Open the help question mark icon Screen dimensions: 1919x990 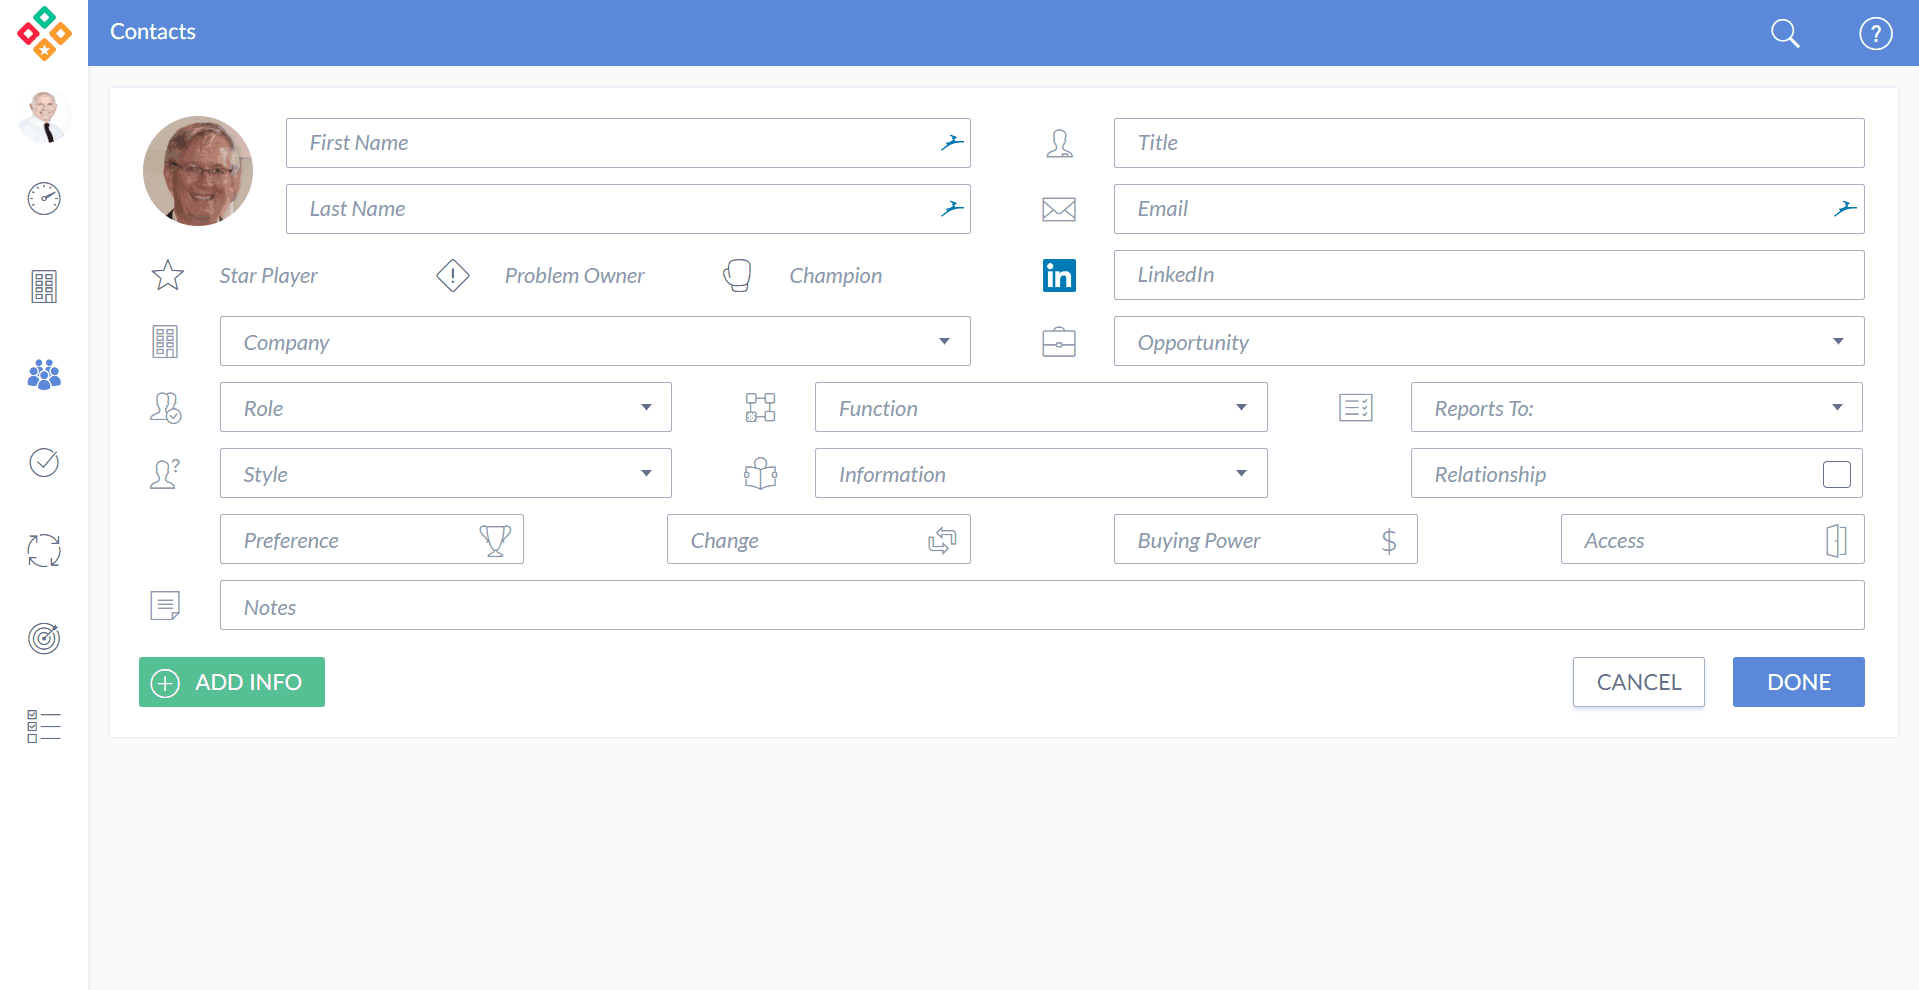pyautogui.click(x=1875, y=33)
